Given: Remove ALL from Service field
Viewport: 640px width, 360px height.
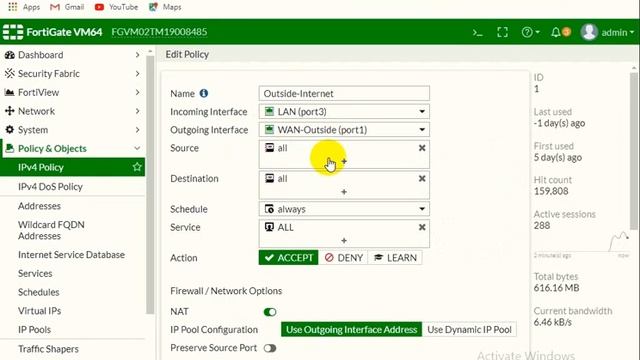Looking at the screenshot, I should click(422, 227).
